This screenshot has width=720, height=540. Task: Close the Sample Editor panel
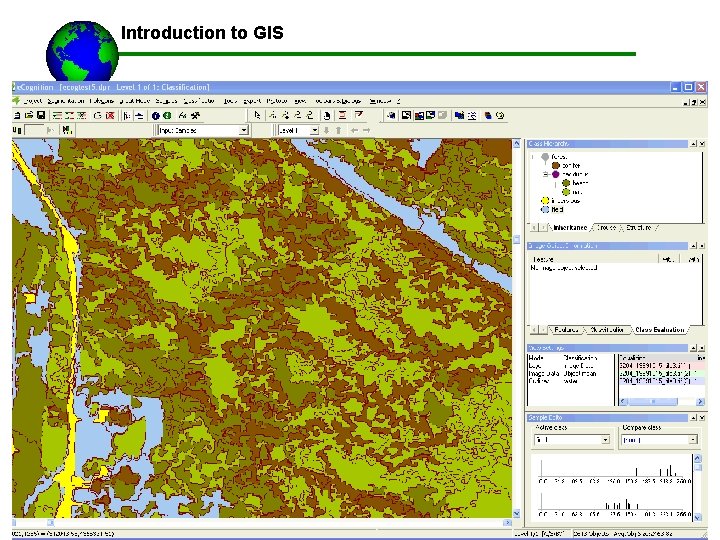tap(702, 417)
